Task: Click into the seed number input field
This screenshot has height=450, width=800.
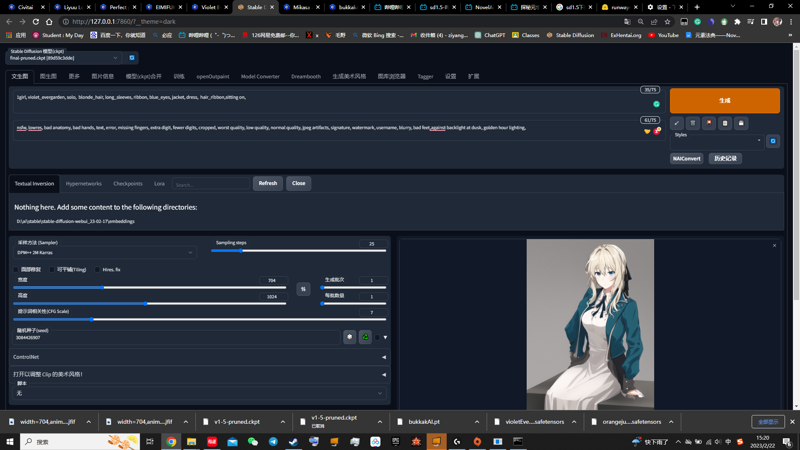Action: pyautogui.click(x=176, y=338)
